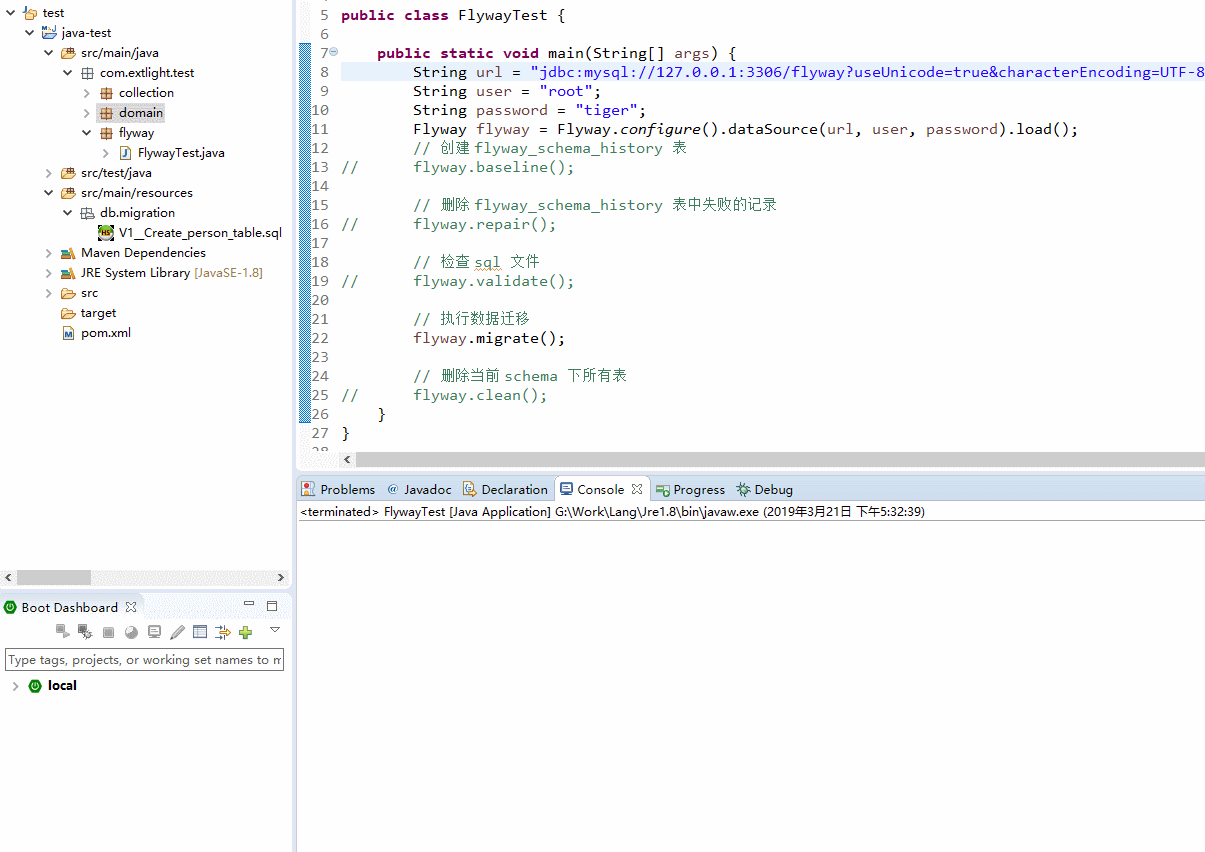This screenshot has width=1205, height=852.
Task: Click the FlywayTest.java file icon in the tree
Action: pos(126,153)
